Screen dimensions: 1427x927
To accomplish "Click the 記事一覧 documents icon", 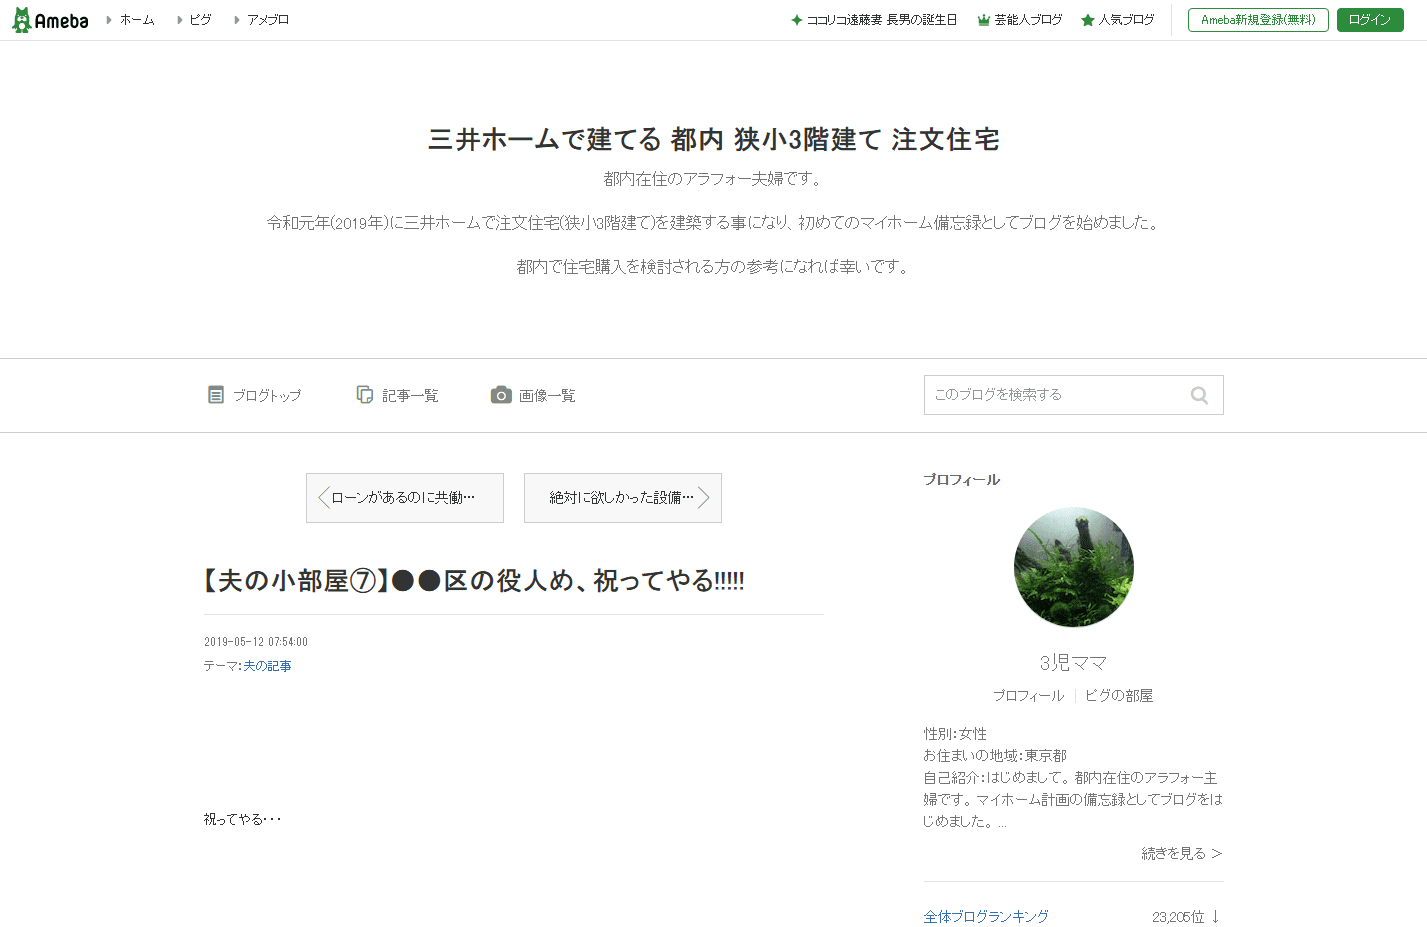I will click(x=365, y=395).
